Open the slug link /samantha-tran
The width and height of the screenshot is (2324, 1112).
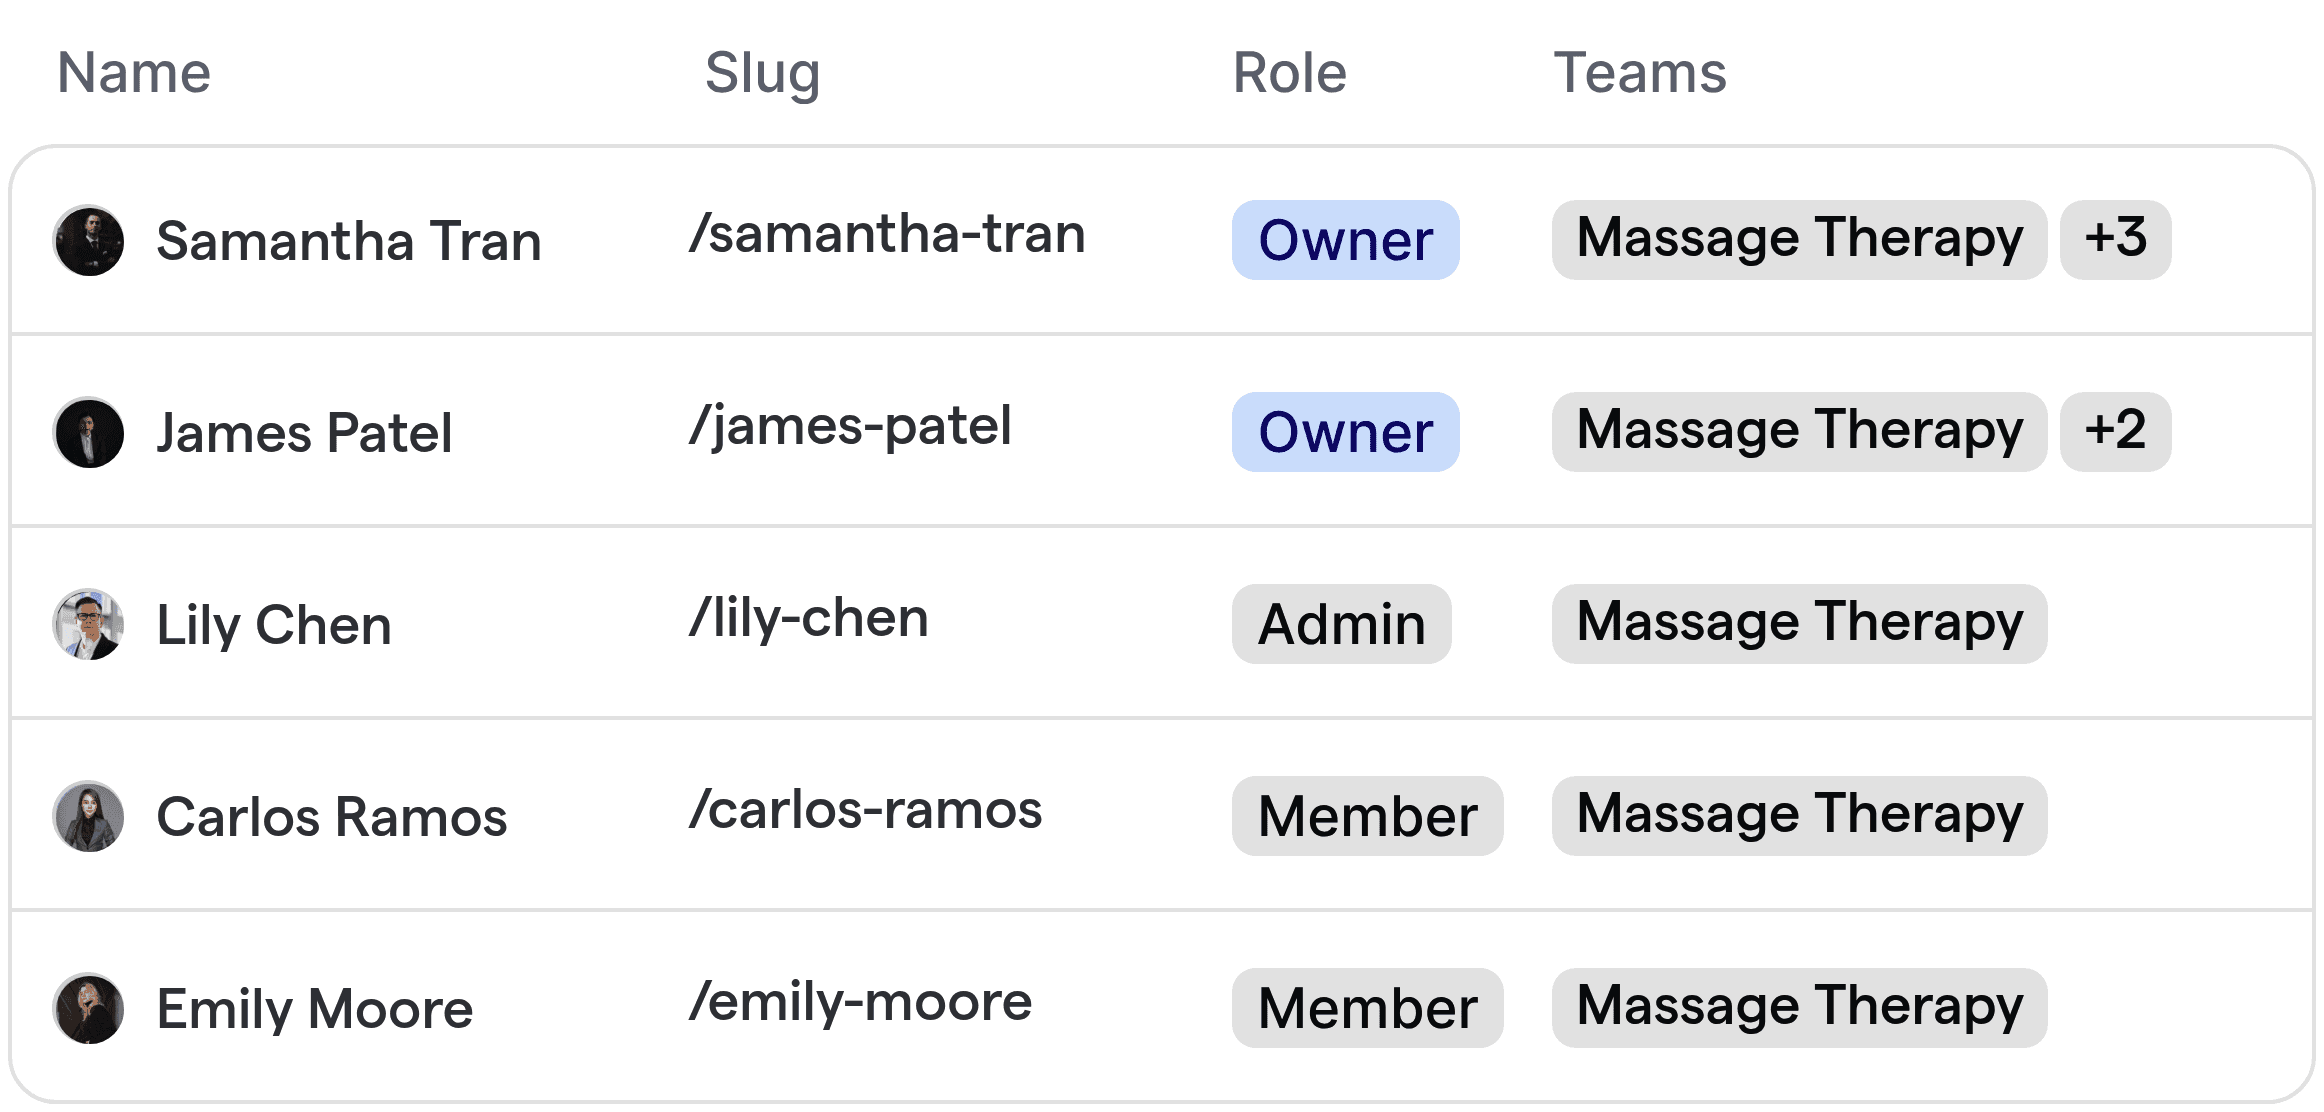pyautogui.click(x=888, y=233)
